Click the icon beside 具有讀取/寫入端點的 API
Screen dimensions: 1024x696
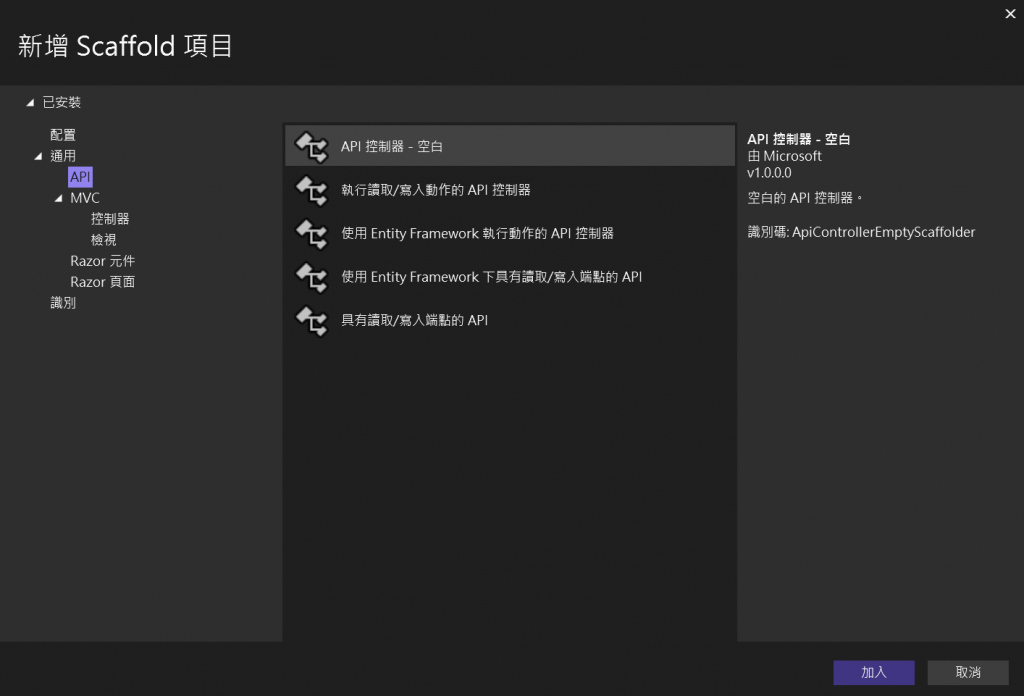coord(312,321)
